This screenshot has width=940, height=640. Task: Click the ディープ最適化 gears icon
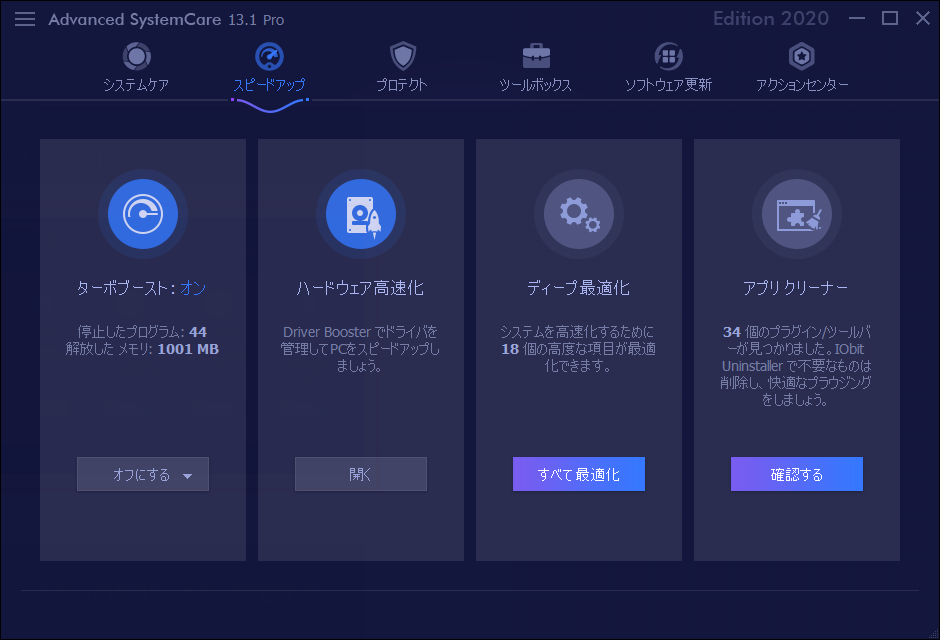(x=579, y=214)
